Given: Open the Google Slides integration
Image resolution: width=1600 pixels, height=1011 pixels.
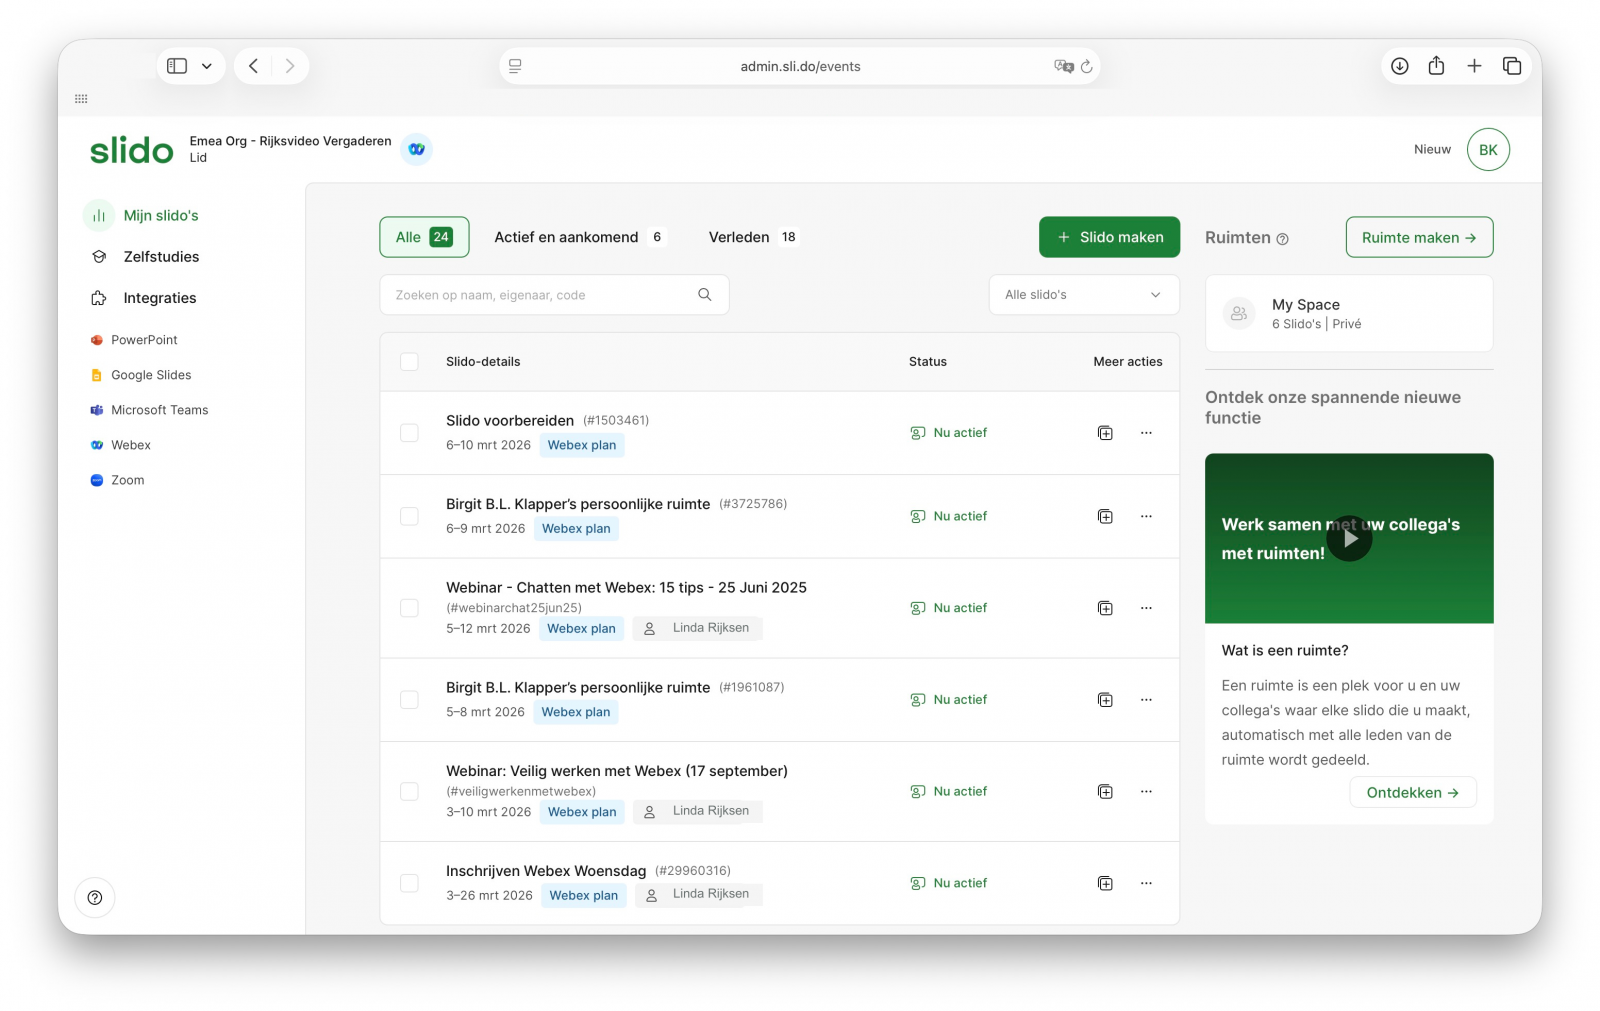Looking at the screenshot, I should 151,375.
